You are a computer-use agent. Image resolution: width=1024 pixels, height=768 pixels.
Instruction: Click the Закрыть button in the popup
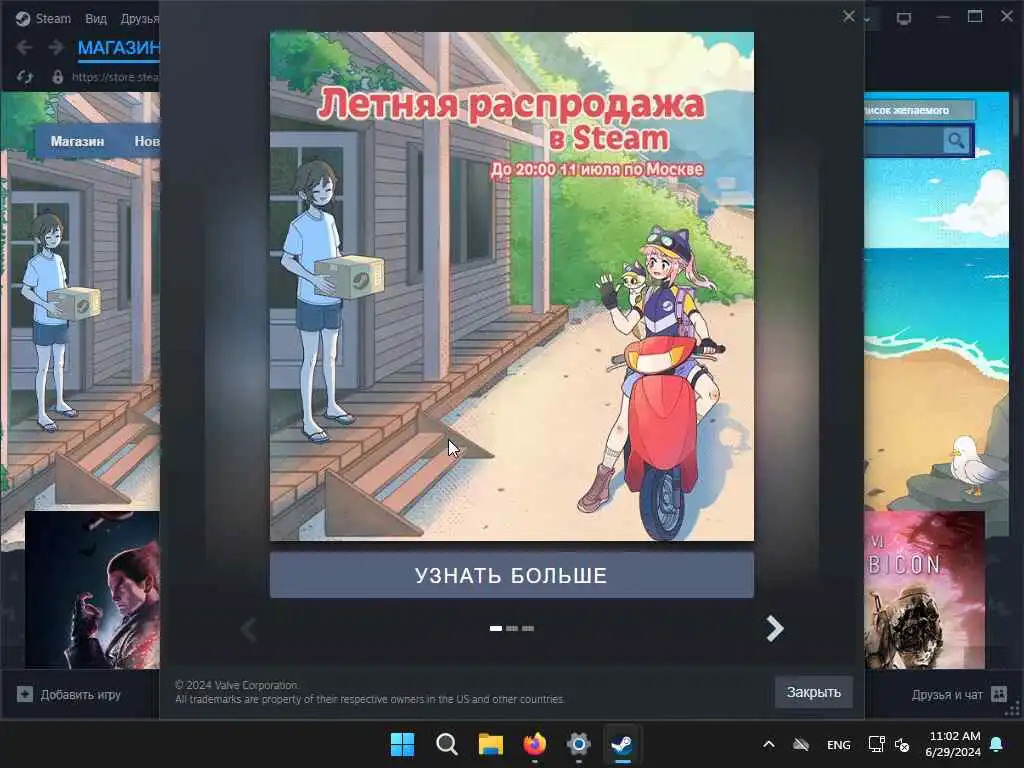tap(813, 692)
